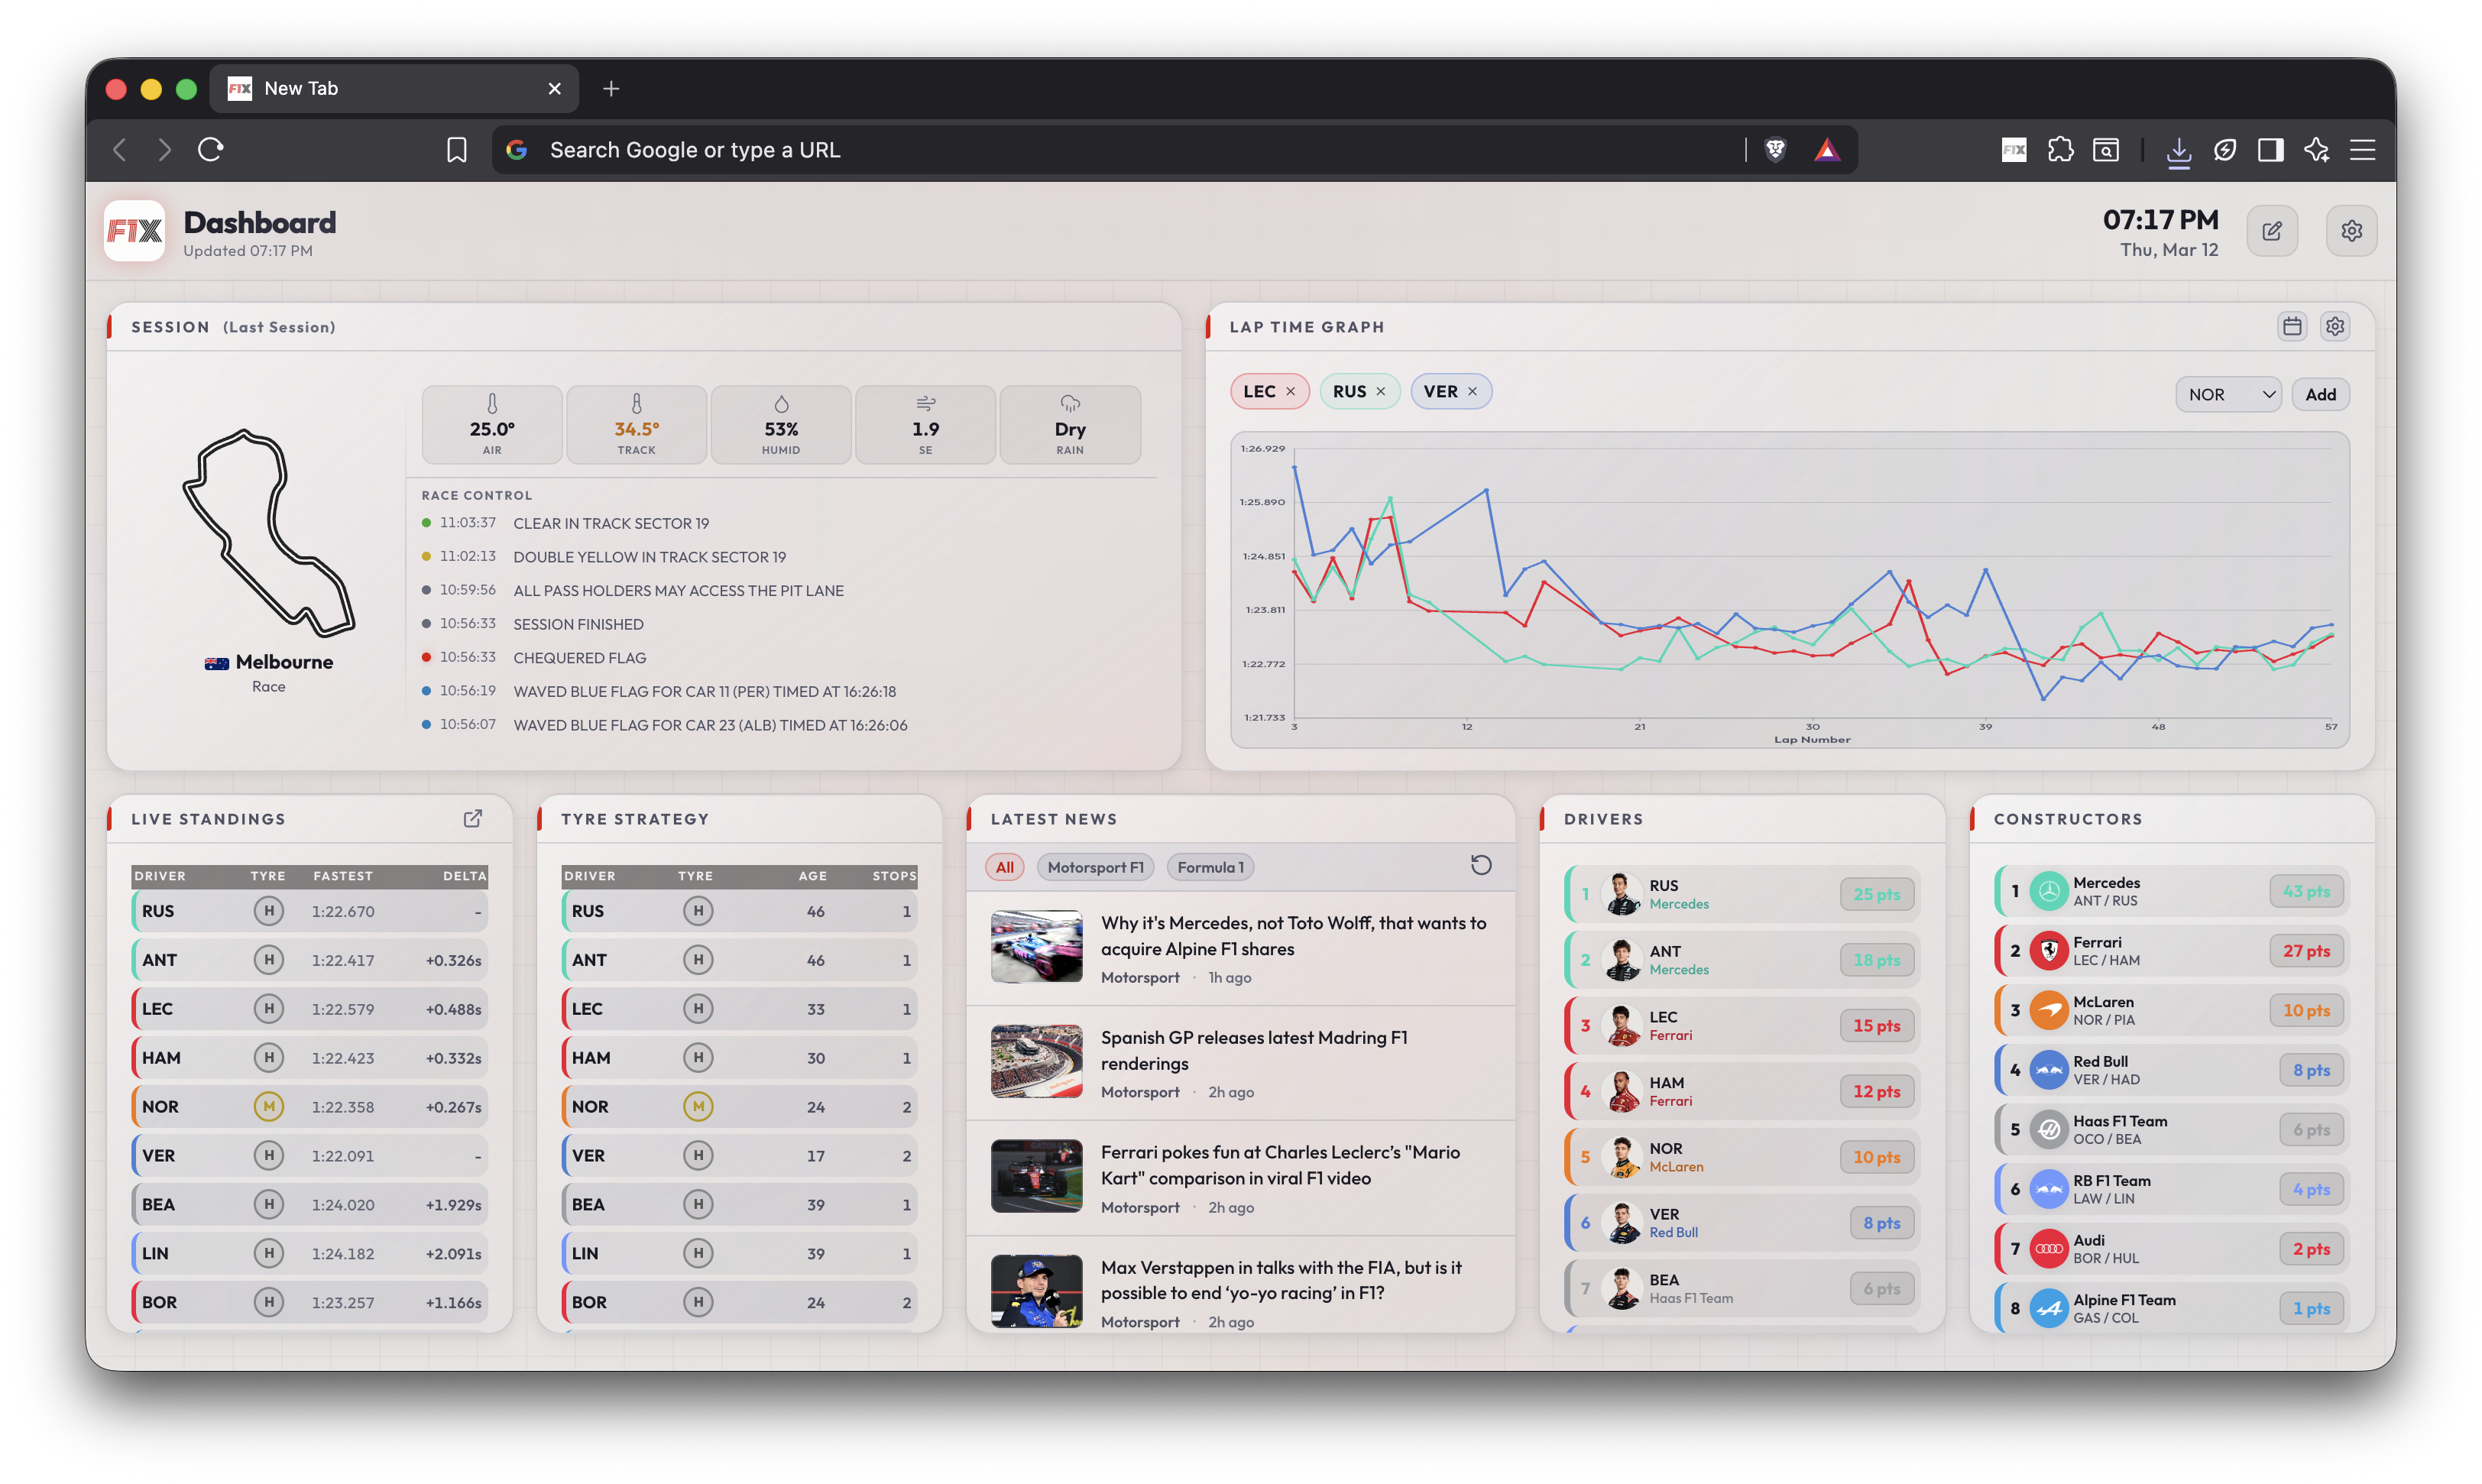Select the All news filter
Image resolution: width=2482 pixels, height=1484 pixels.
[1005, 866]
